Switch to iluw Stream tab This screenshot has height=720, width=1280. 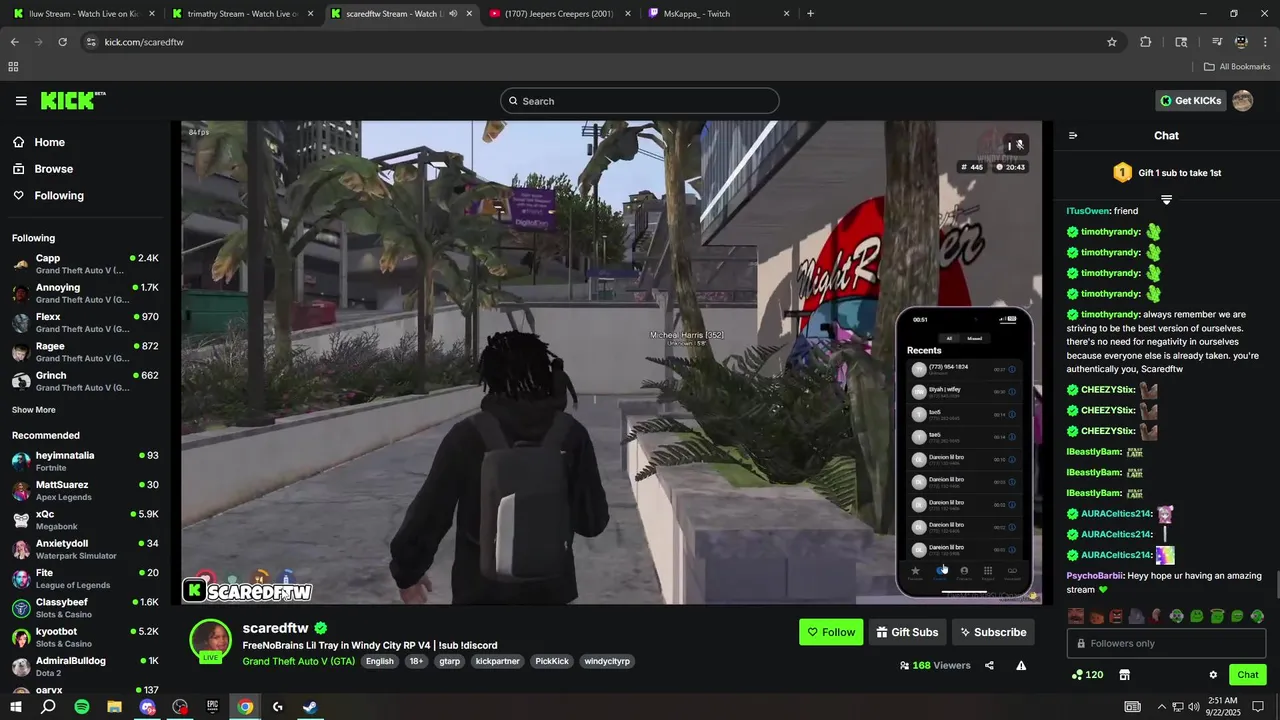click(x=84, y=14)
